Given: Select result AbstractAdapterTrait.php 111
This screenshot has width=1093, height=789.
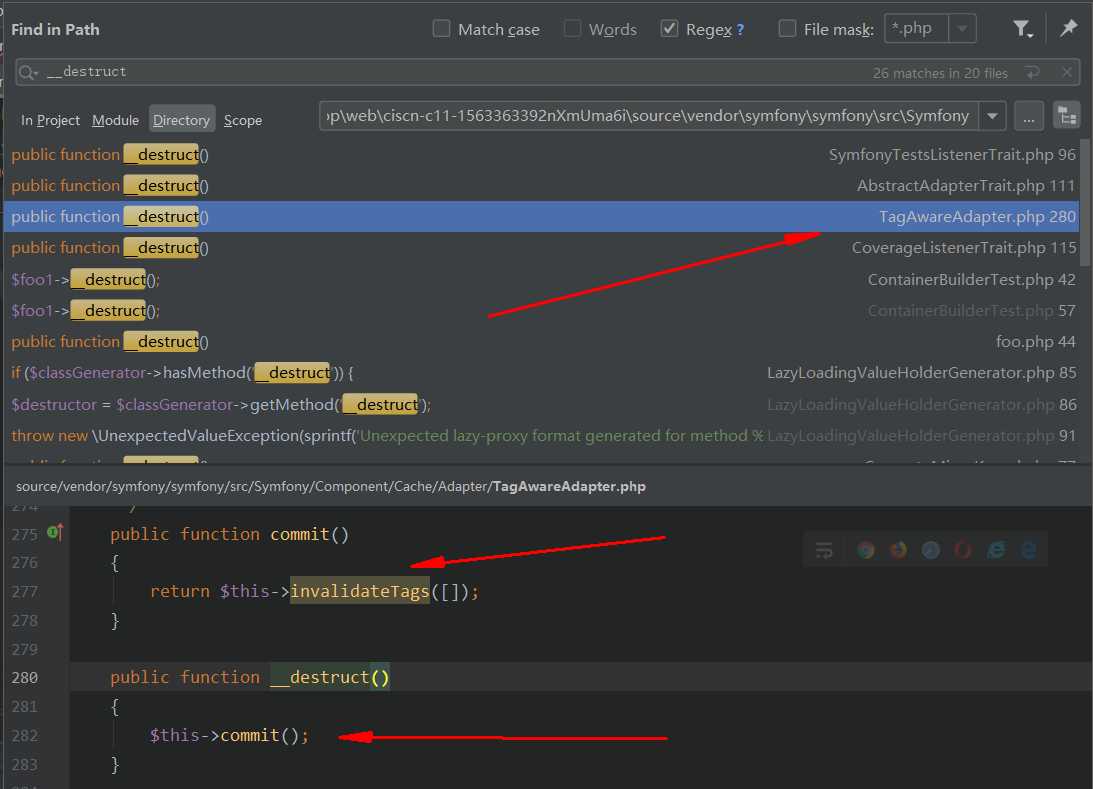Looking at the screenshot, I should 542,185.
